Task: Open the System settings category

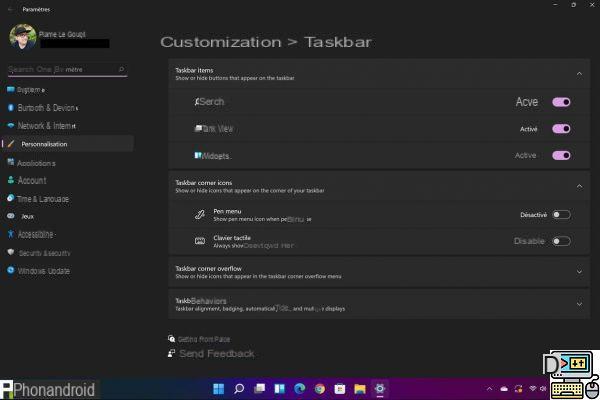Action: (67, 90)
